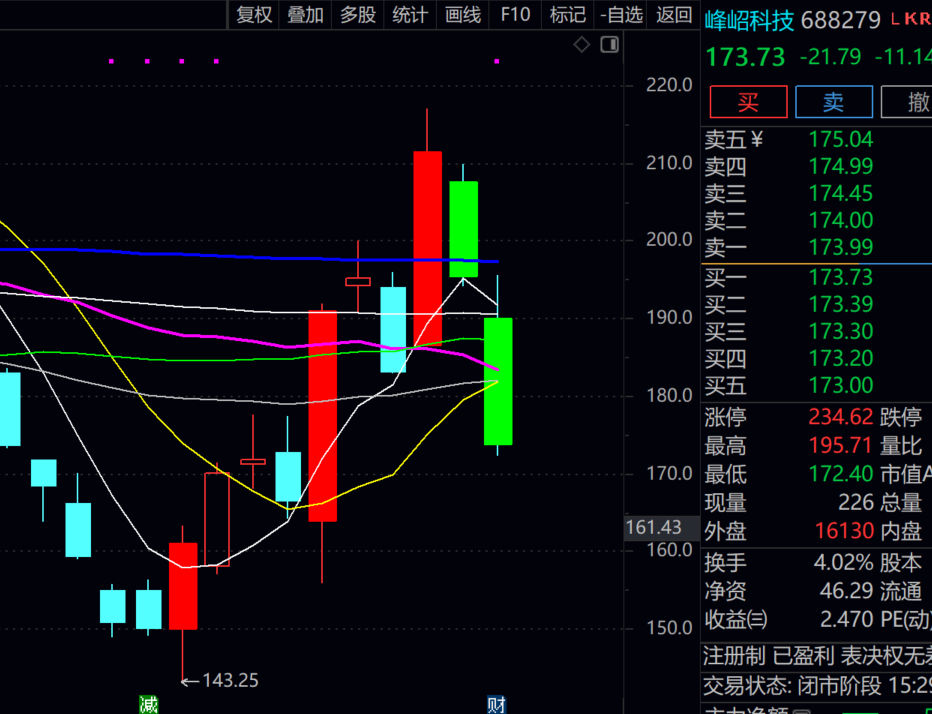Open the 统计 statistics tool
The image size is (932, 714).
[410, 14]
